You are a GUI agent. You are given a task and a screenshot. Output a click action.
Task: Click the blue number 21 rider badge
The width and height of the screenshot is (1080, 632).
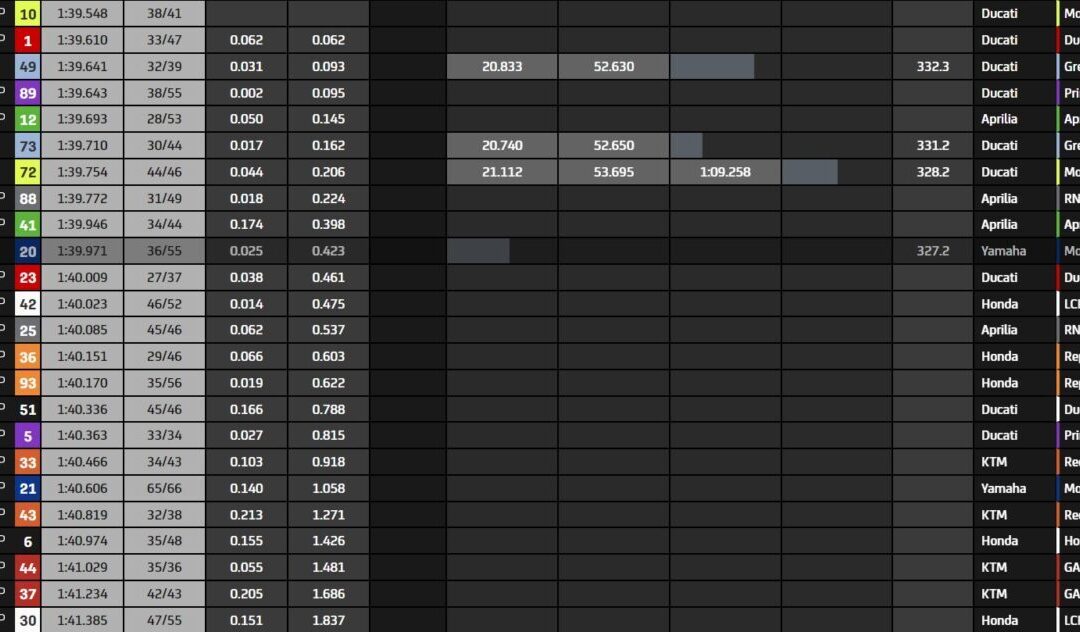pyautogui.click(x=28, y=488)
